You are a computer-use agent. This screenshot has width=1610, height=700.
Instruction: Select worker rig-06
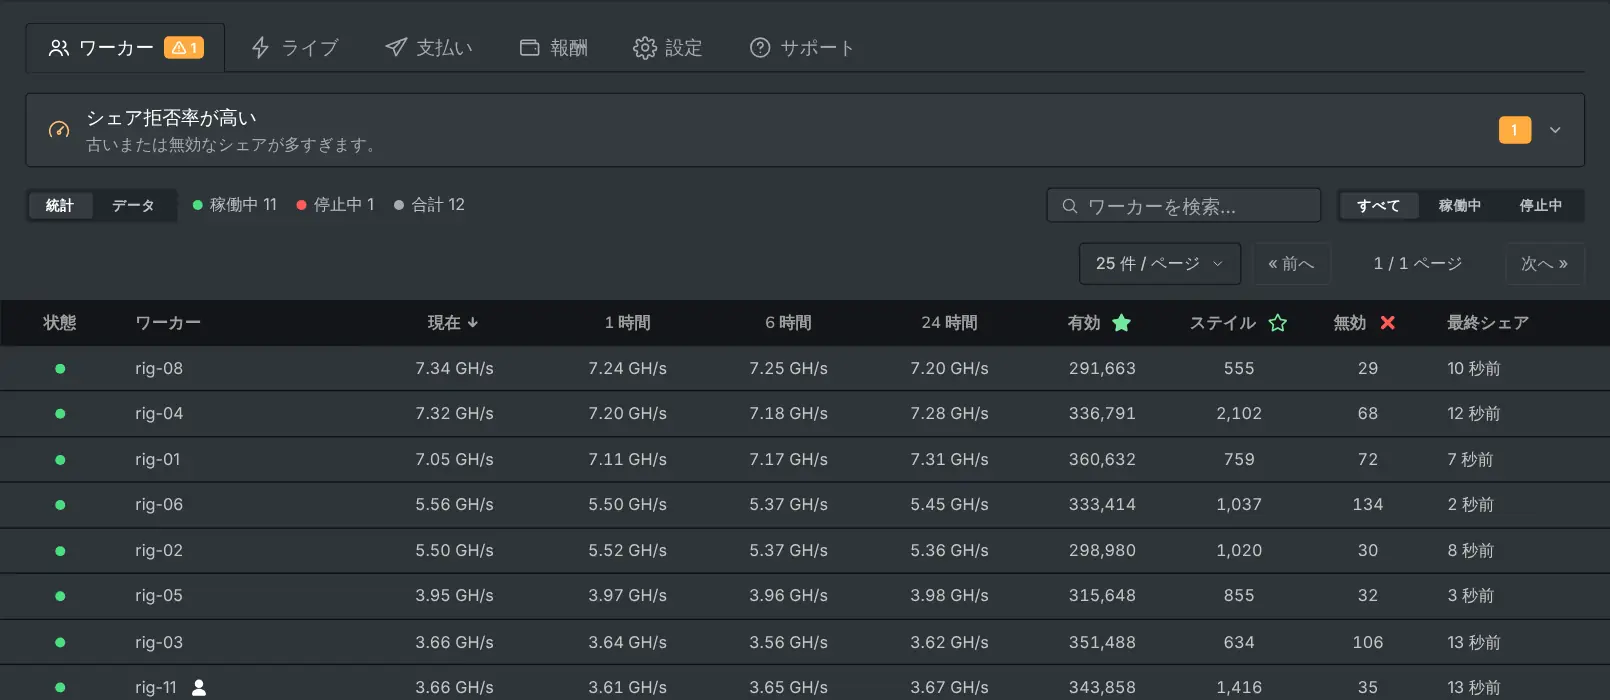[159, 504]
